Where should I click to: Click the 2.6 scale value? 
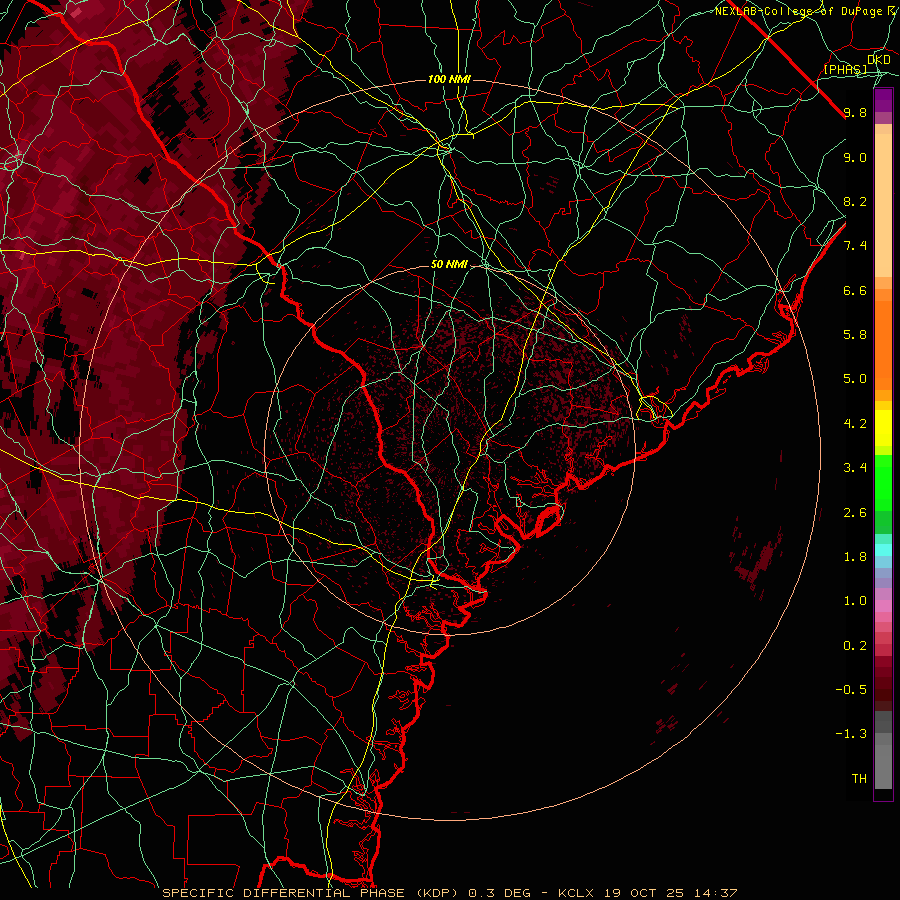click(x=855, y=513)
